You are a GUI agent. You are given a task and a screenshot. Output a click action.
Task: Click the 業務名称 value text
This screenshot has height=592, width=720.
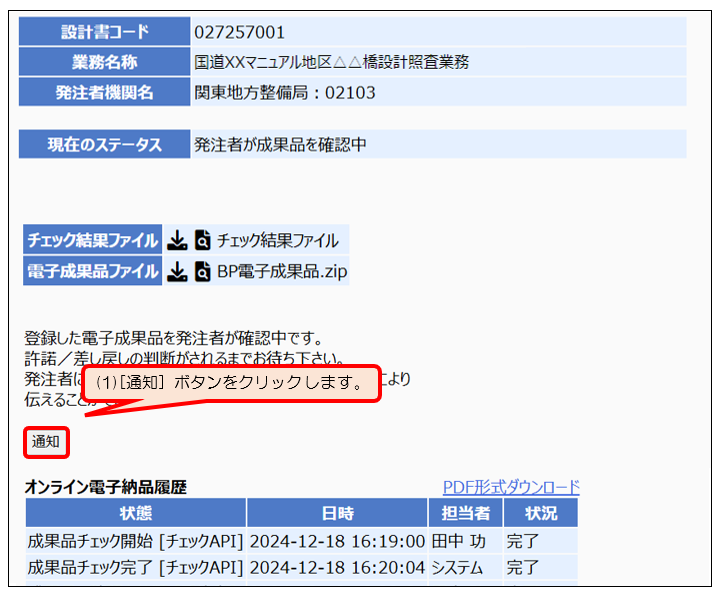click(x=331, y=62)
